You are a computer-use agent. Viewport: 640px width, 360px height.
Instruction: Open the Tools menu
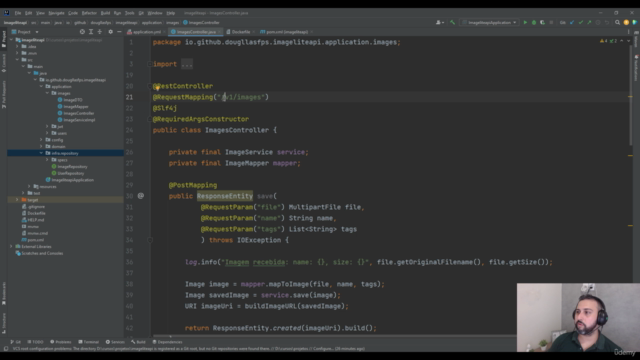coord(129,13)
